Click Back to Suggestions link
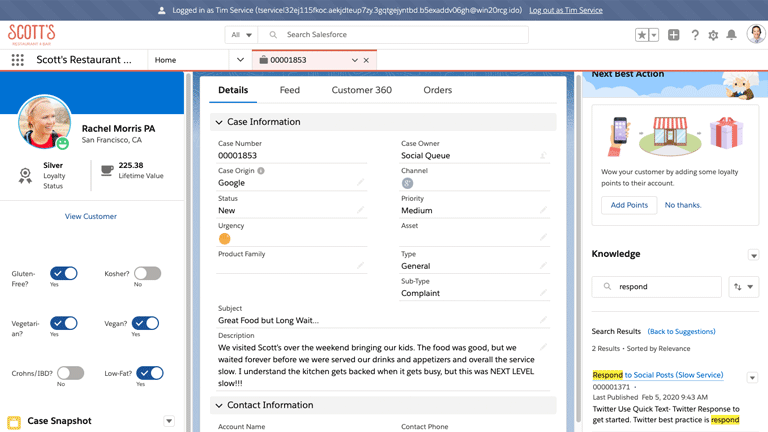 point(681,332)
